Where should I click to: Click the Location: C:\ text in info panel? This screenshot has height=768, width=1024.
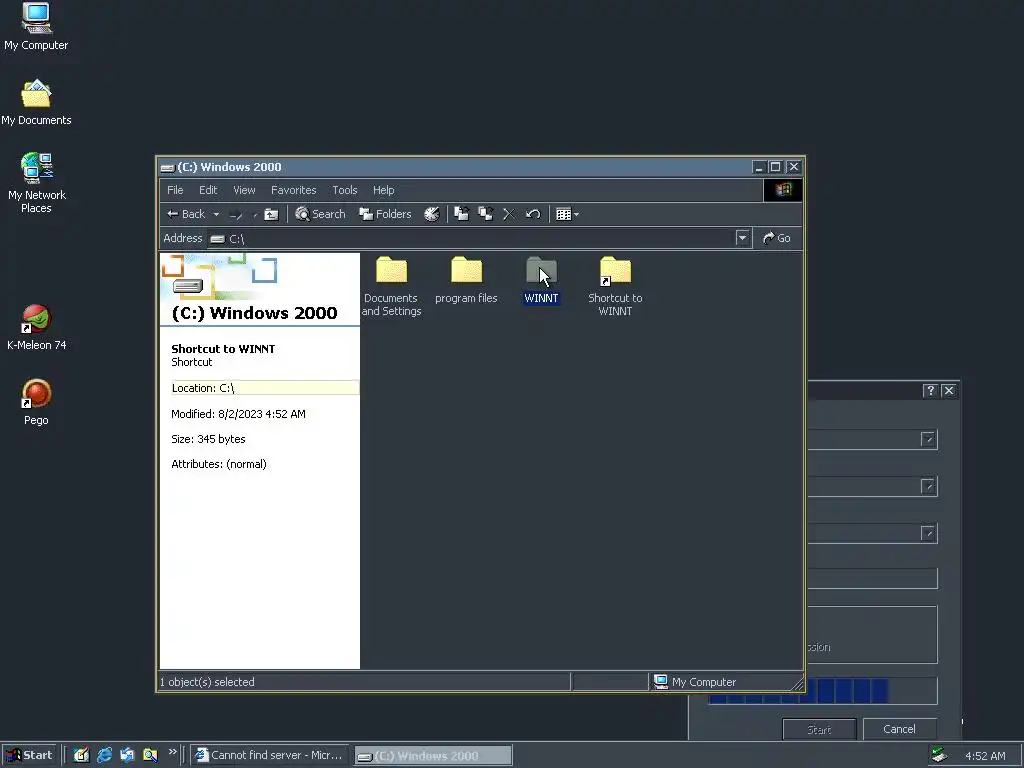pyautogui.click(x=202, y=388)
